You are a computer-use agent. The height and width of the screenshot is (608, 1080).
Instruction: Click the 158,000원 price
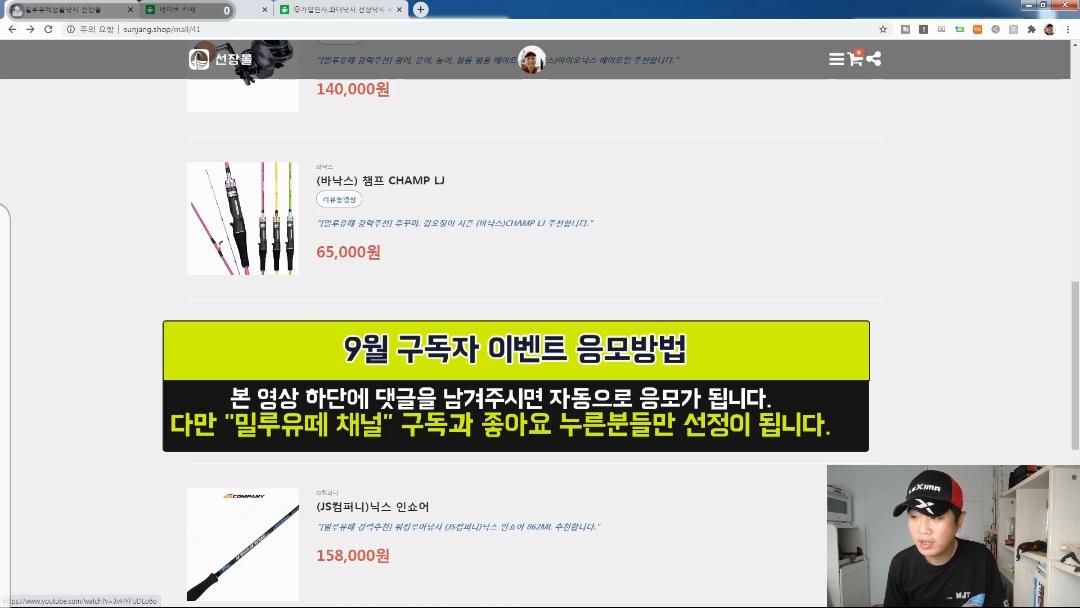click(353, 556)
